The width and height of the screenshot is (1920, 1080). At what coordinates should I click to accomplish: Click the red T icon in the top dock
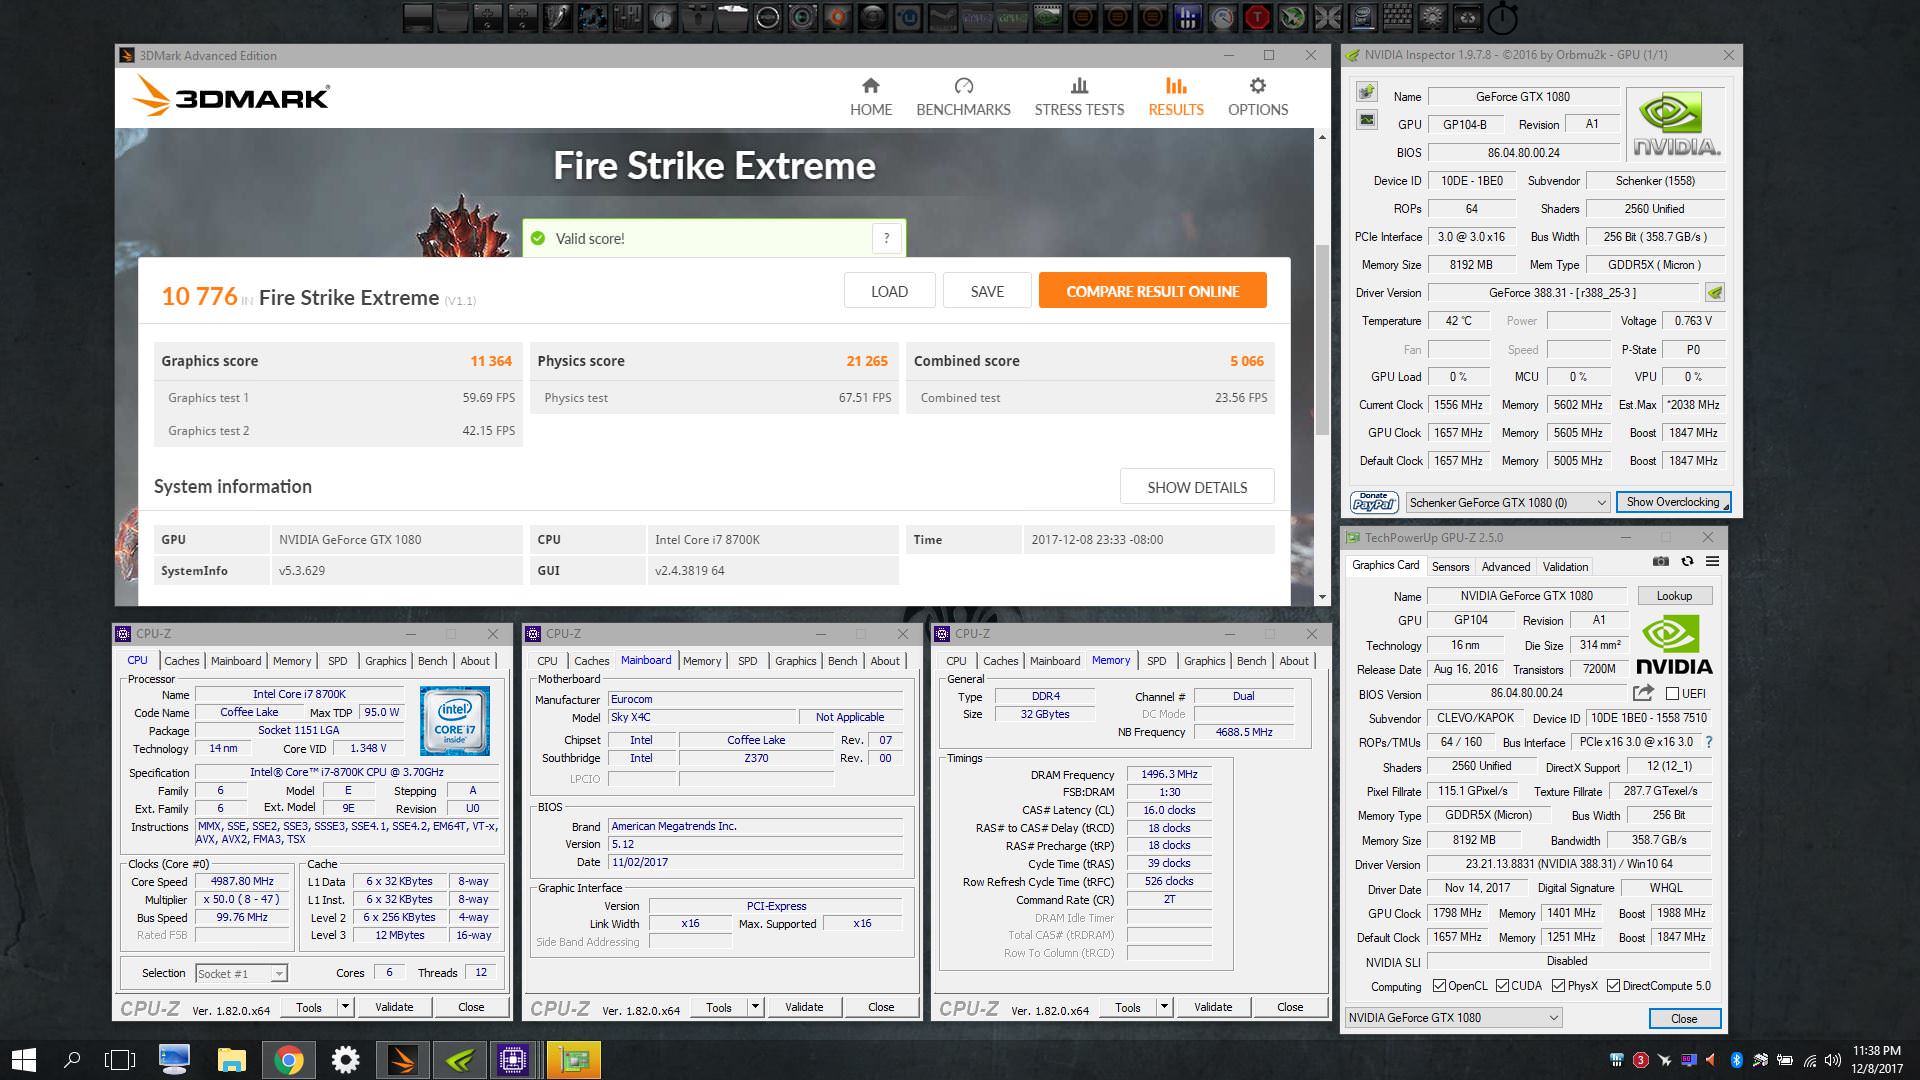tap(1257, 17)
